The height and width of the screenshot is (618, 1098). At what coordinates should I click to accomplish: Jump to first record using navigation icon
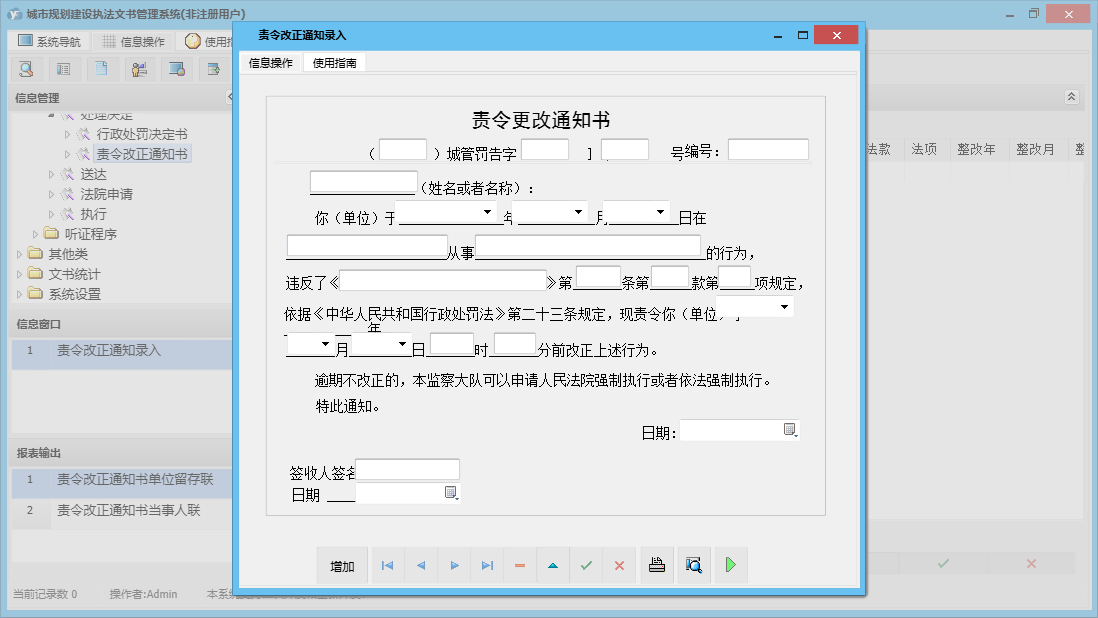pyautogui.click(x=387, y=565)
